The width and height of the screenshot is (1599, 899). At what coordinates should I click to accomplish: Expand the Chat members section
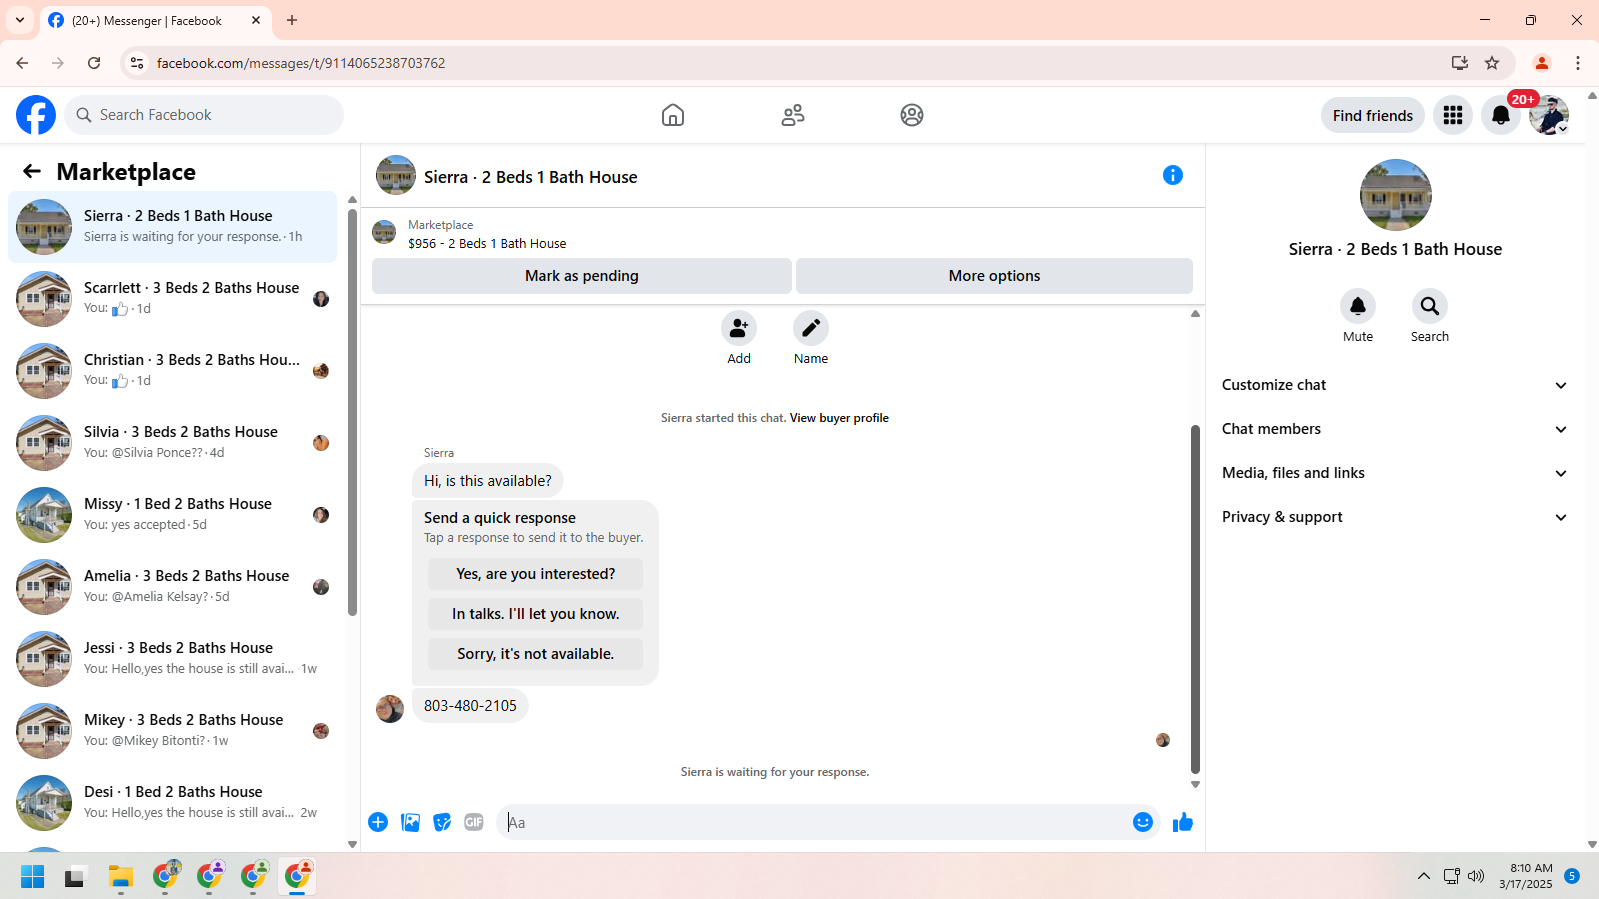pos(1395,429)
